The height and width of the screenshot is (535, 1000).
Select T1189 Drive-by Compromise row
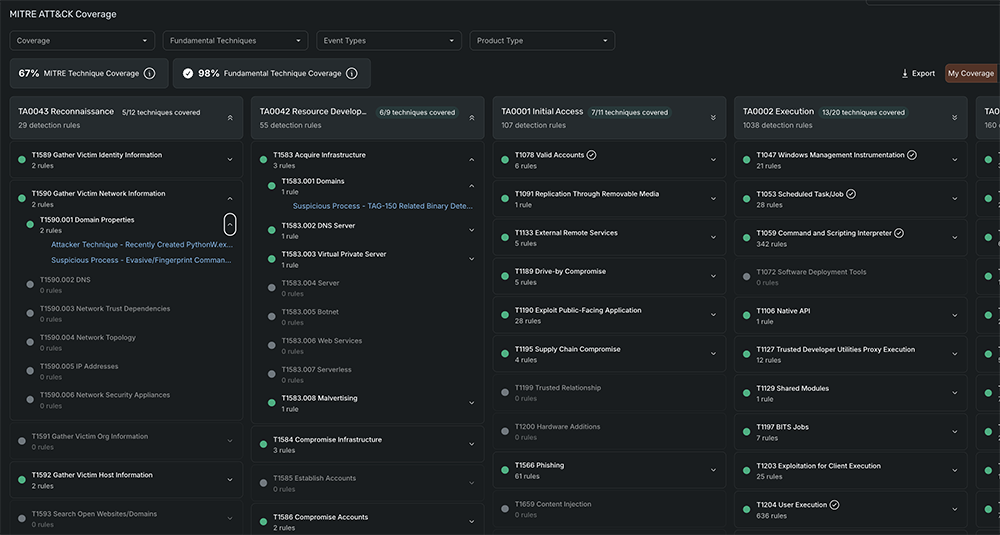tap(609, 277)
